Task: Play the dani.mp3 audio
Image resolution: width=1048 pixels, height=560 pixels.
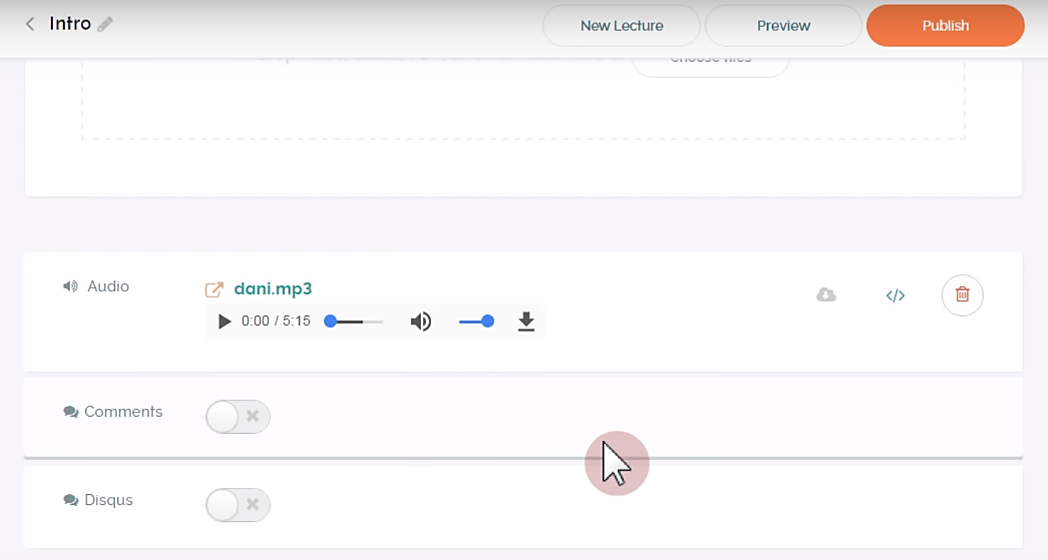Action: pos(224,322)
